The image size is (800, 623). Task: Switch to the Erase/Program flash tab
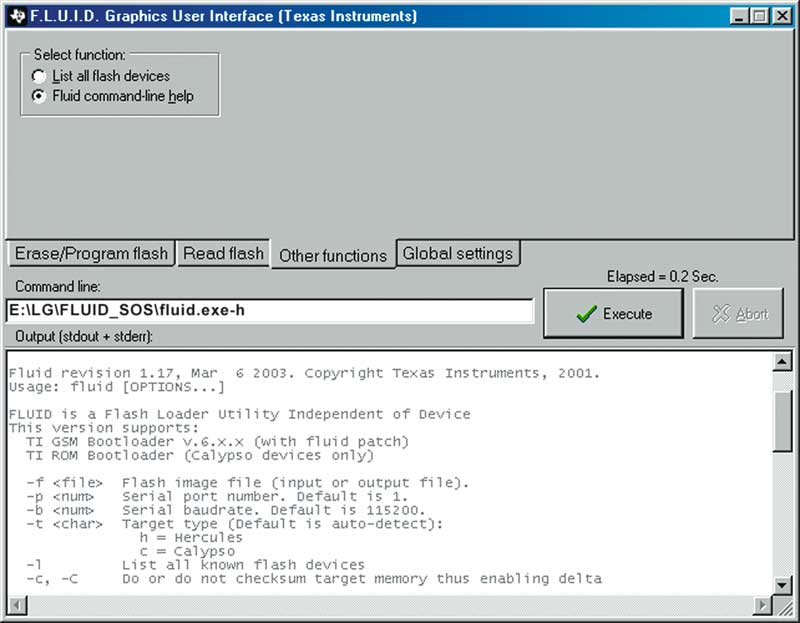point(91,253)
